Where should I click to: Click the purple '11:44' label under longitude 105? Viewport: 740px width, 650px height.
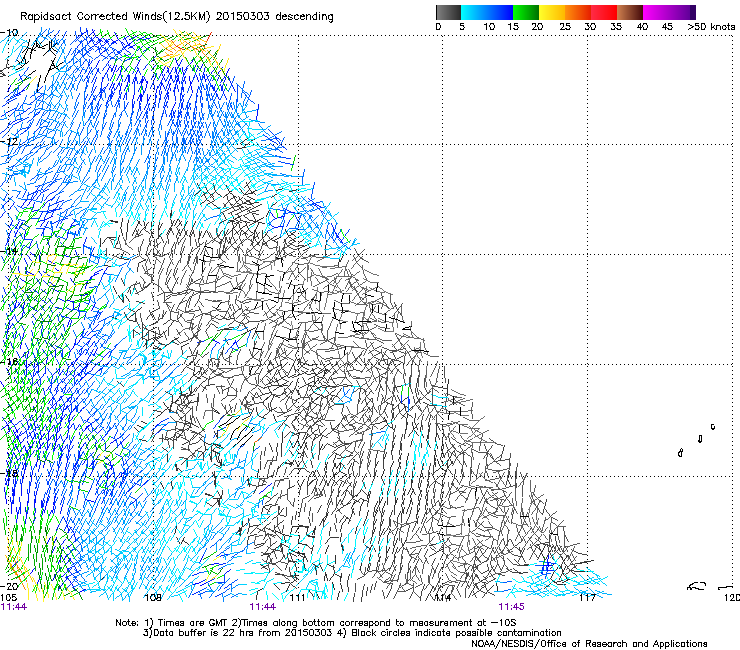[14, 607]
